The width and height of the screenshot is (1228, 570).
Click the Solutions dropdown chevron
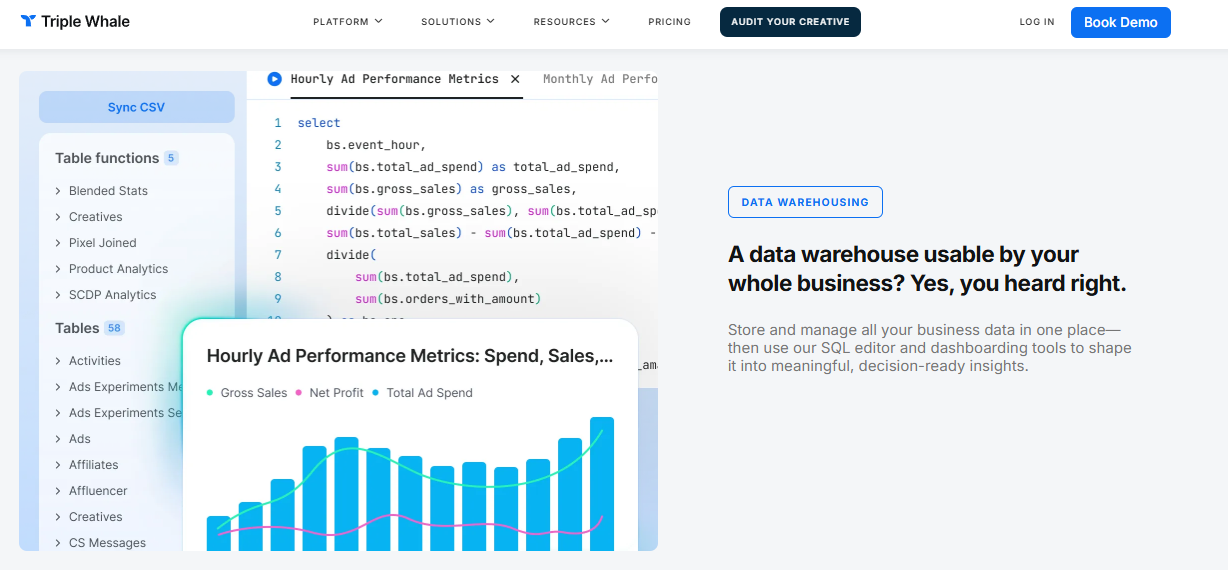(490, 22)
